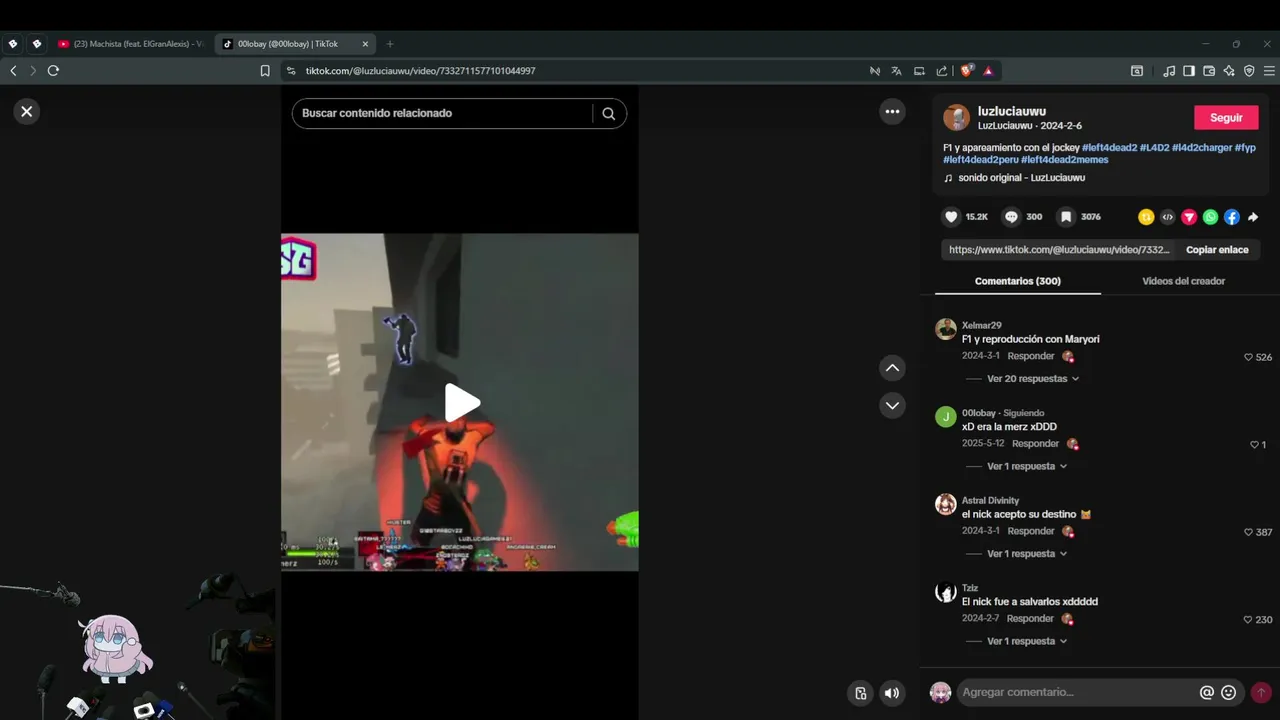Screen dimensions: 1280x720
Task: Open Brave Shields lion icon
Action: 966,71
